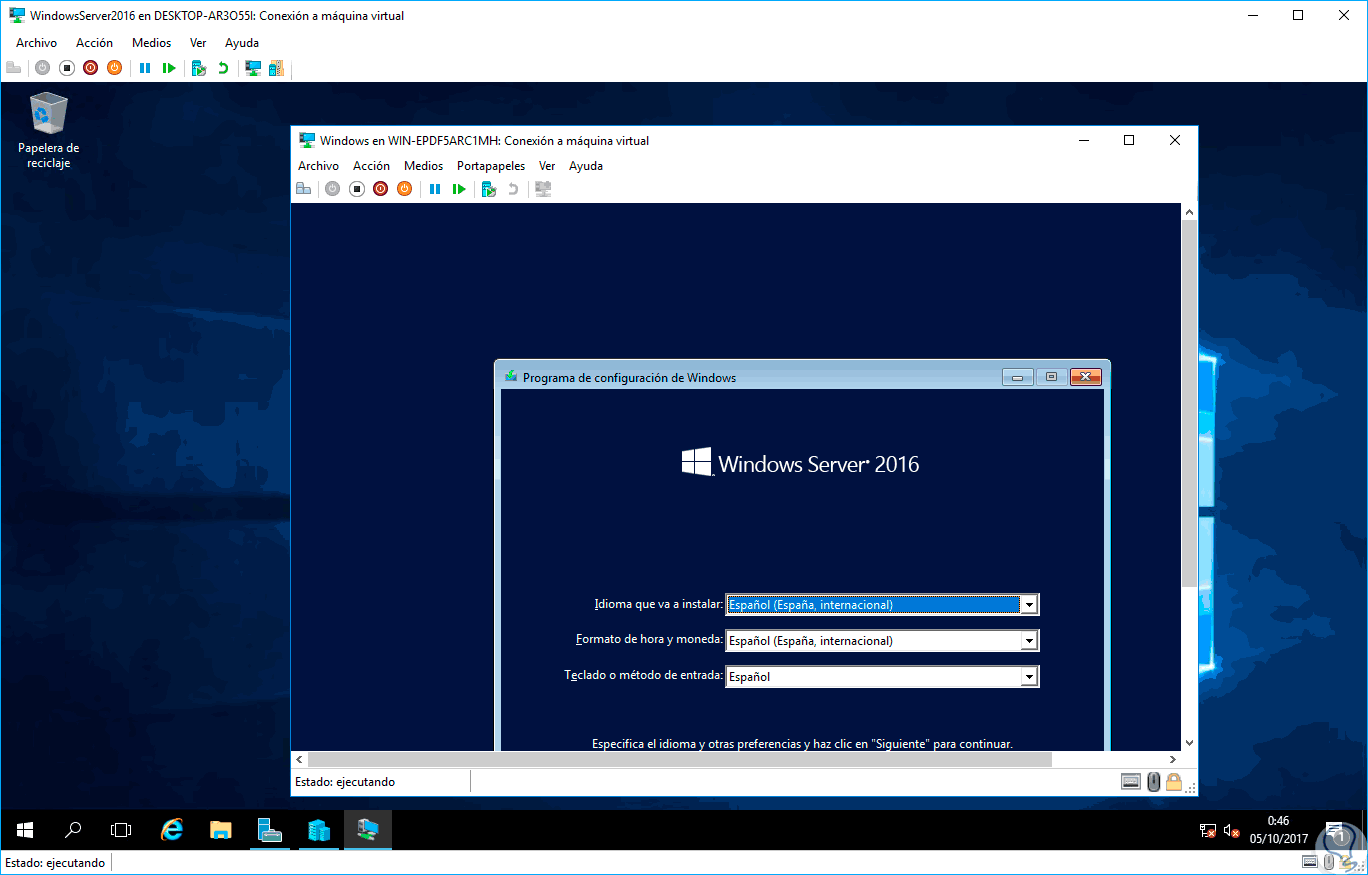The width and height of the screenshot is (1368, 875).
Task: Create checkpoint from inner Windows VM toolbar
Action: click(x=489, y=189)
